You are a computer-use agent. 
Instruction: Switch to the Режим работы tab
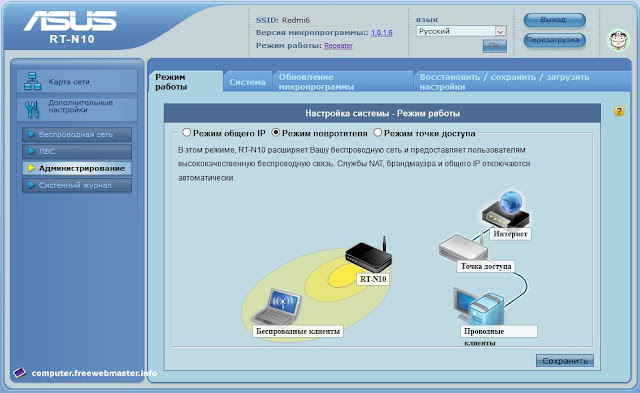point(186,82)
